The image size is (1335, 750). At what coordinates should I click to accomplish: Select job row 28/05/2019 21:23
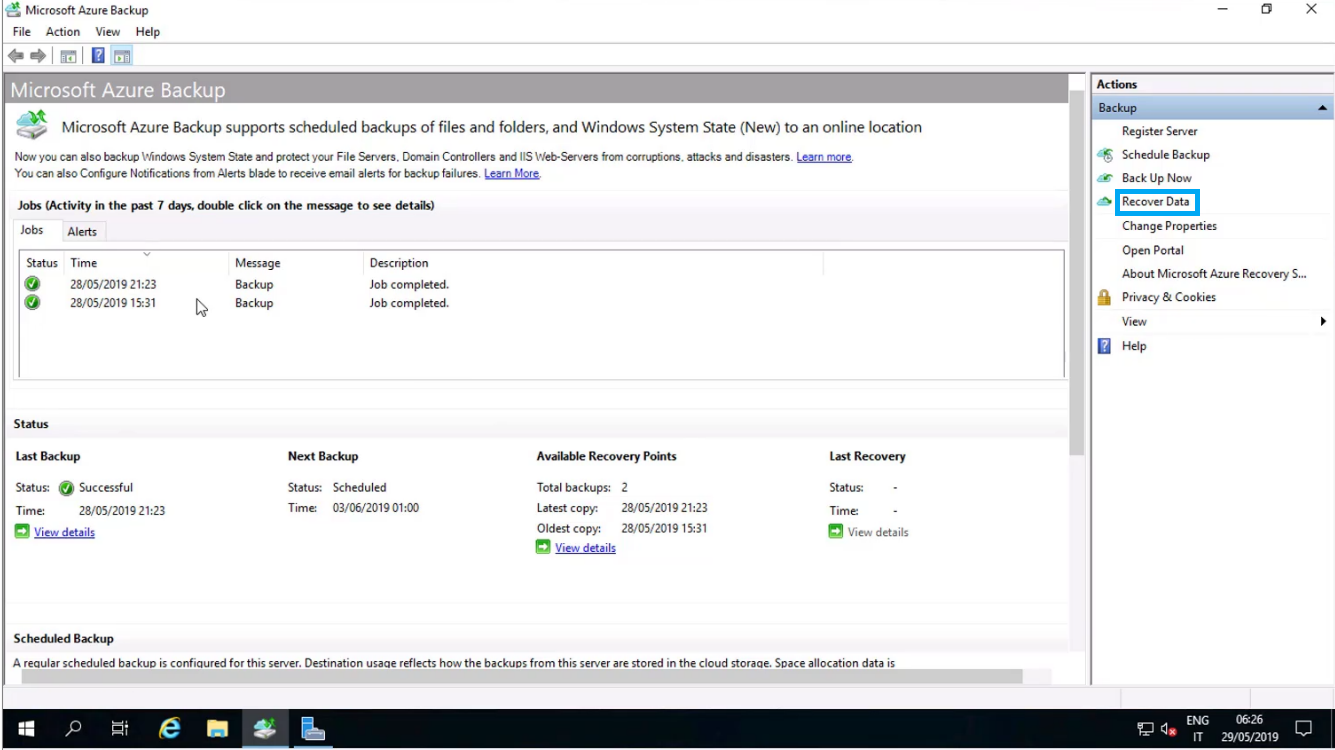540,284
